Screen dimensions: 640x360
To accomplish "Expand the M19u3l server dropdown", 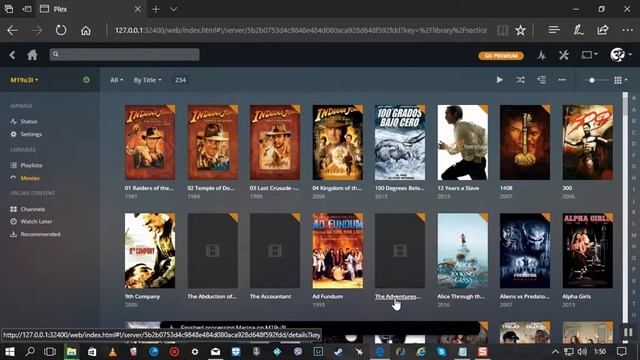I will click(x=24, y=80).
